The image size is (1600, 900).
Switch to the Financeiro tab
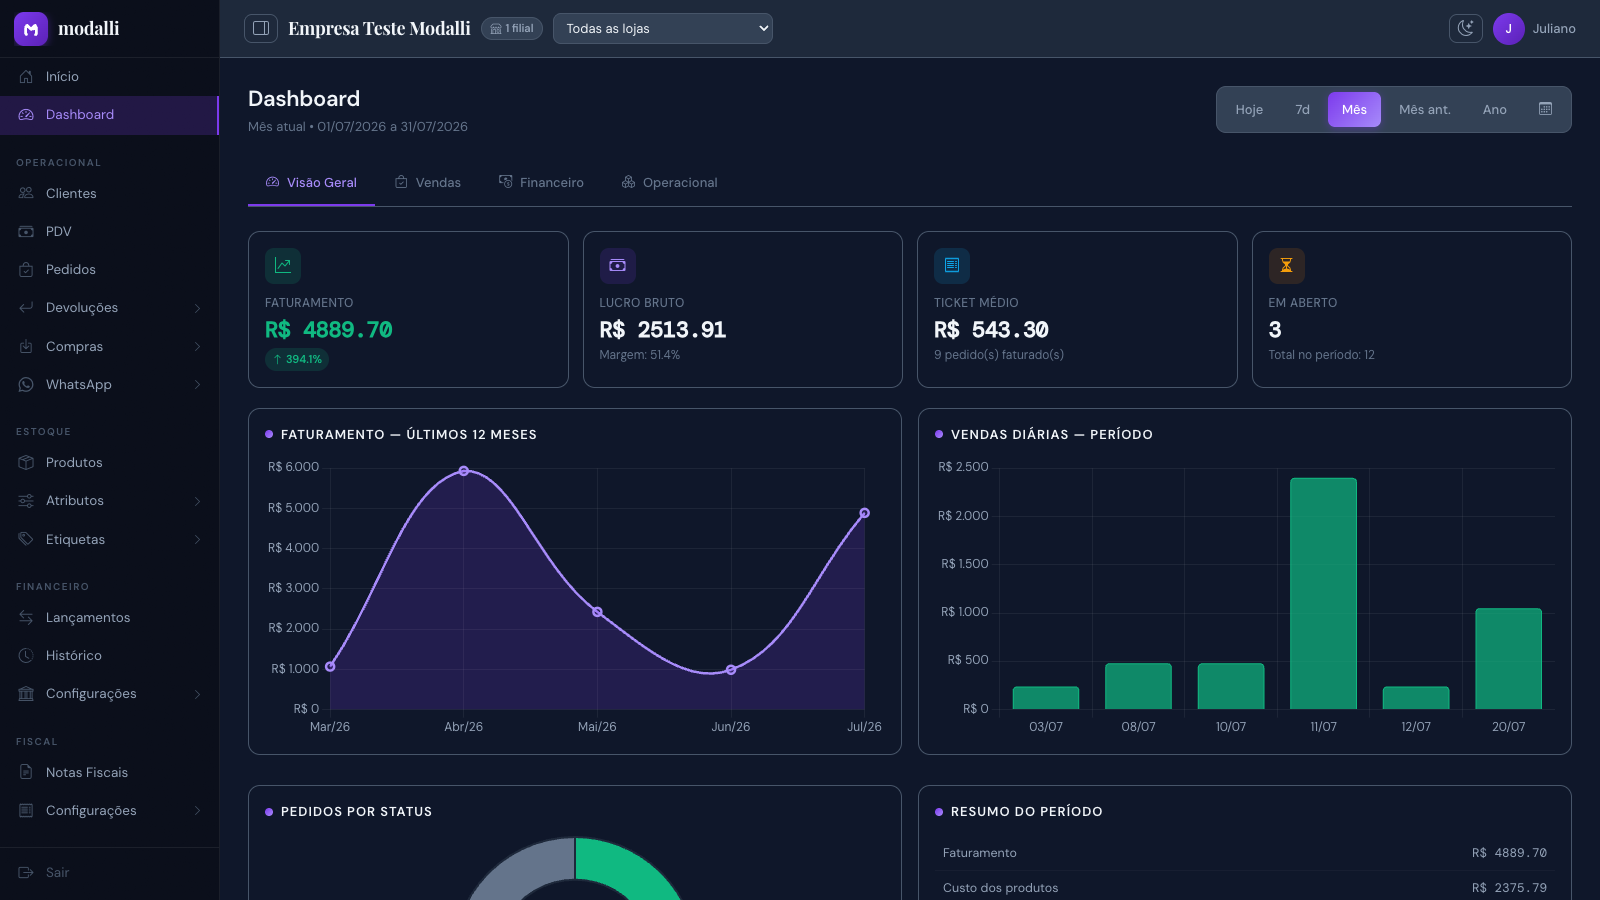(x=541, y=183)
